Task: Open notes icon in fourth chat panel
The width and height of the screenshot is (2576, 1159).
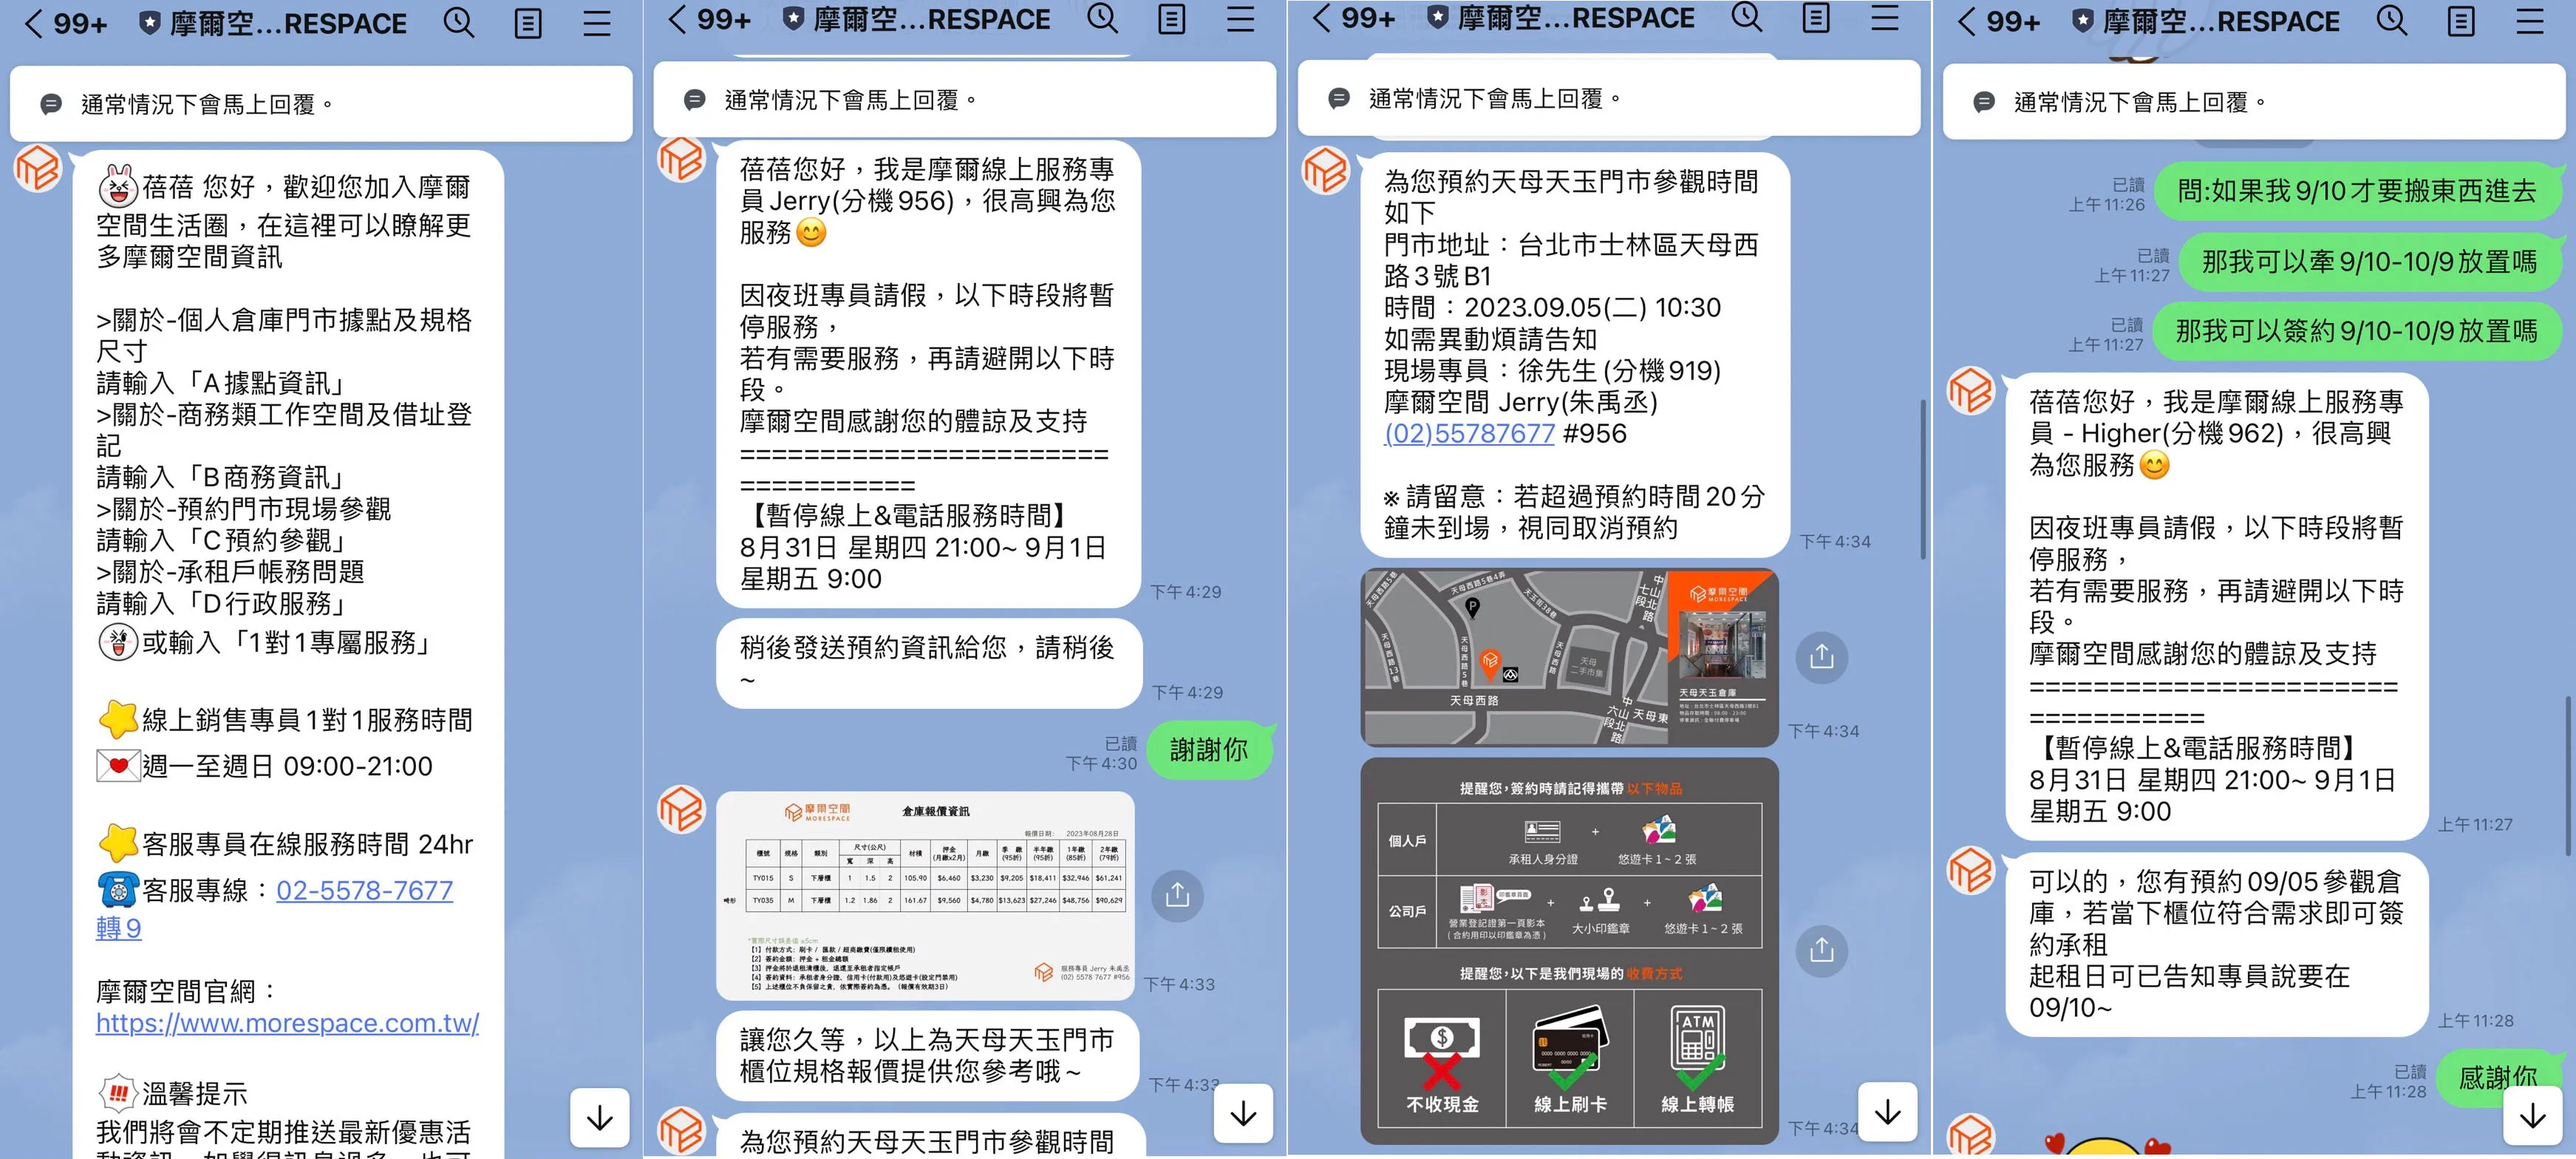Action: point(2461,21)
